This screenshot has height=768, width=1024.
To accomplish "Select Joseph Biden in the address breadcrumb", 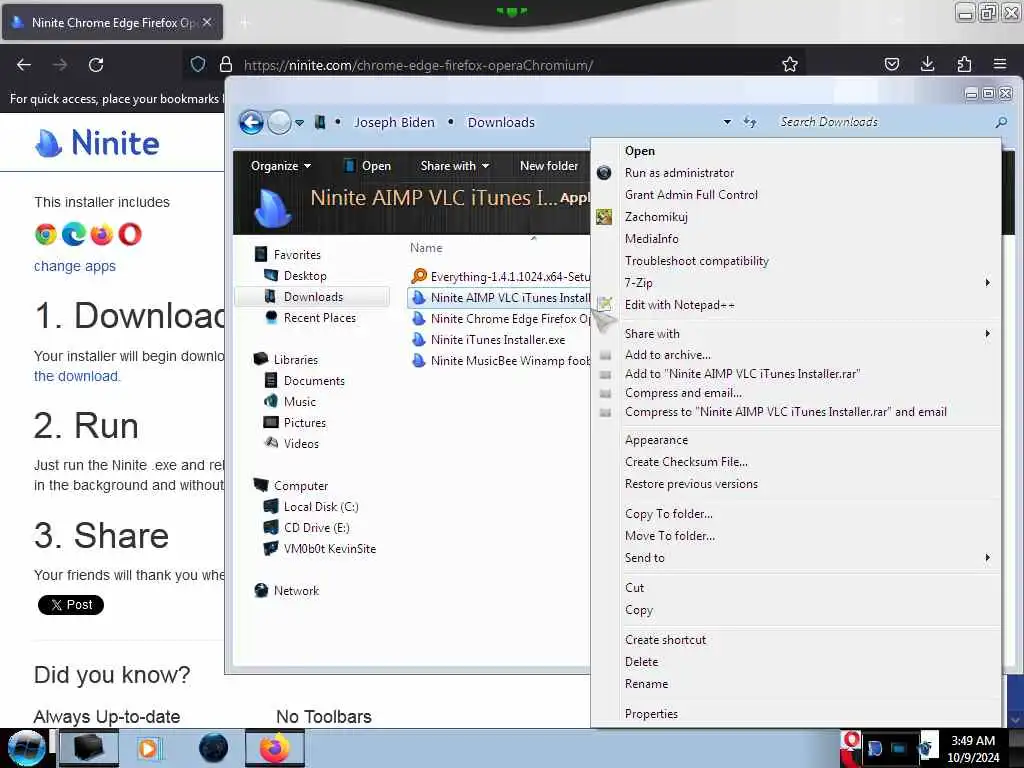I will coord(394,122).
